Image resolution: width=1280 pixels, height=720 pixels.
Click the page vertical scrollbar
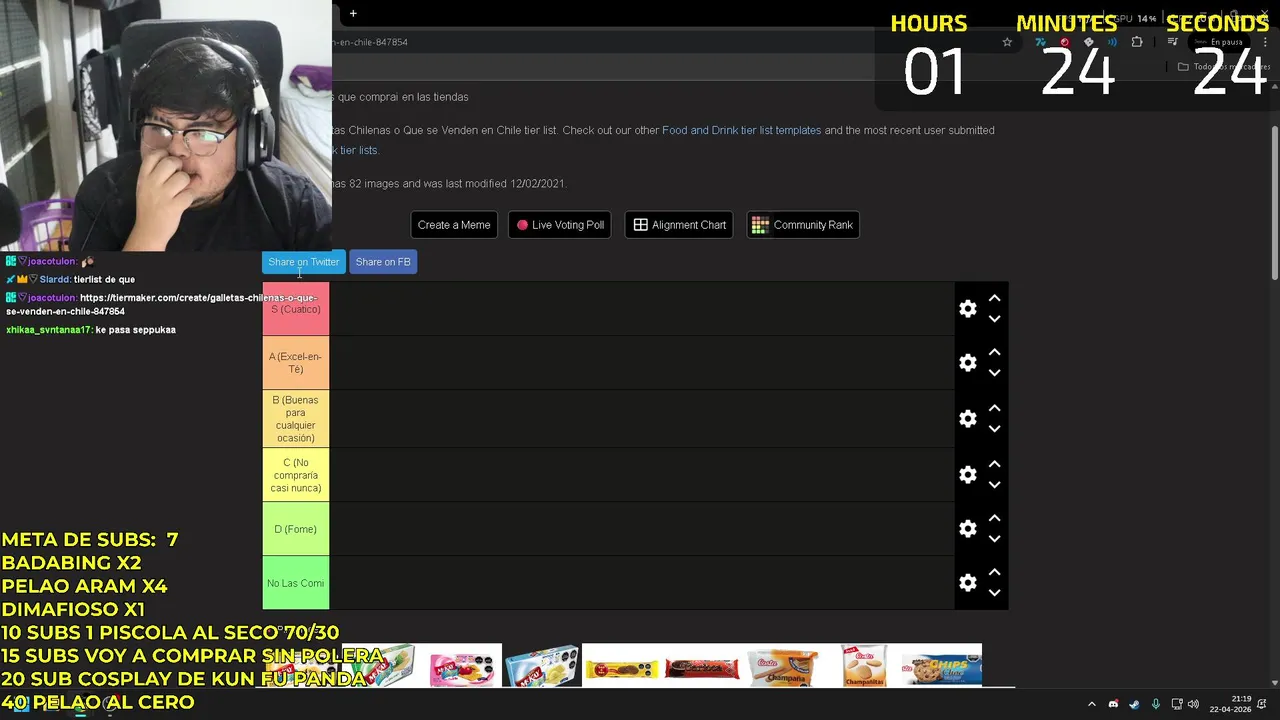pos(1274,205)
